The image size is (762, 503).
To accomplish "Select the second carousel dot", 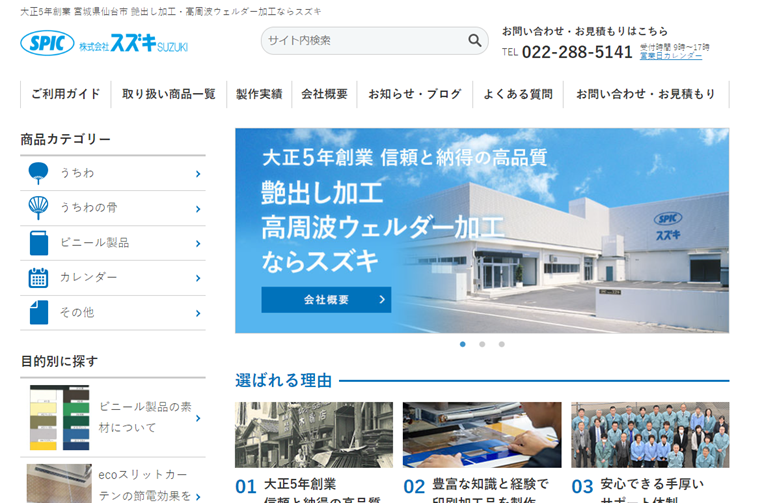I will click(x=482, y=344).
